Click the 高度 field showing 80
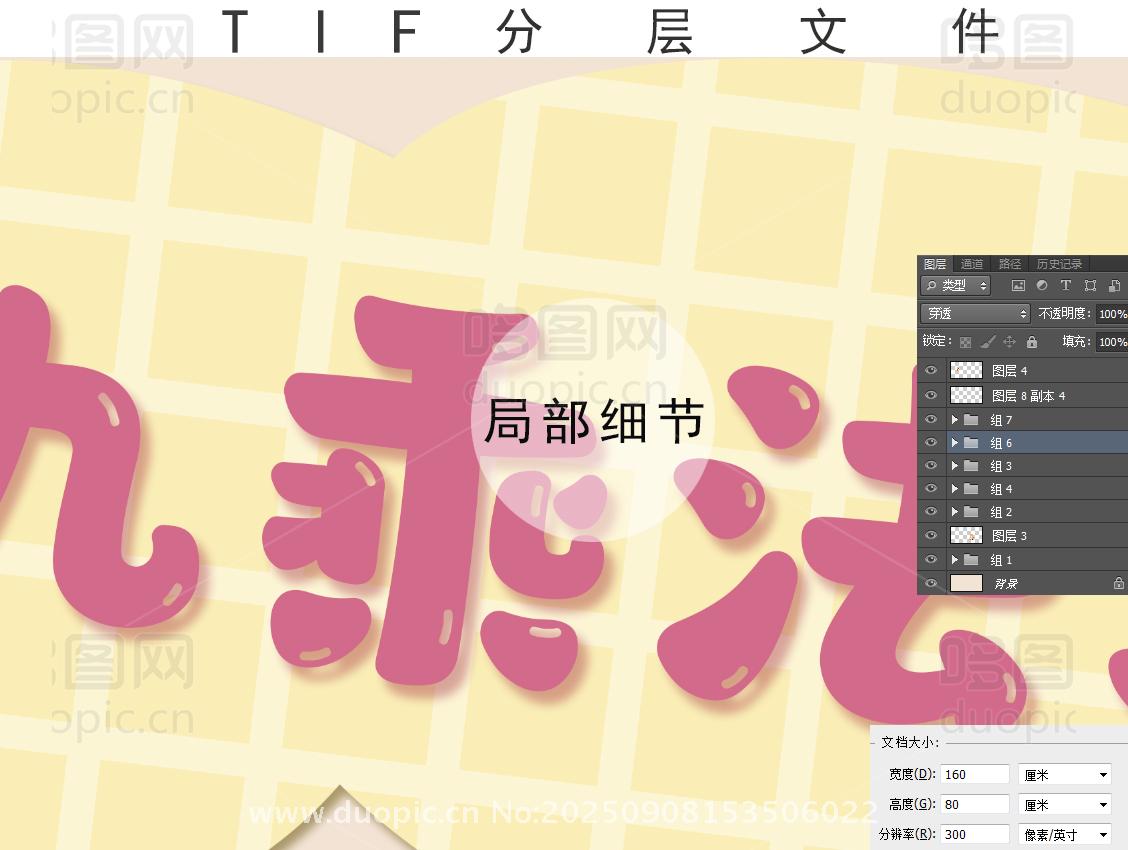 (x=975, y=805)
